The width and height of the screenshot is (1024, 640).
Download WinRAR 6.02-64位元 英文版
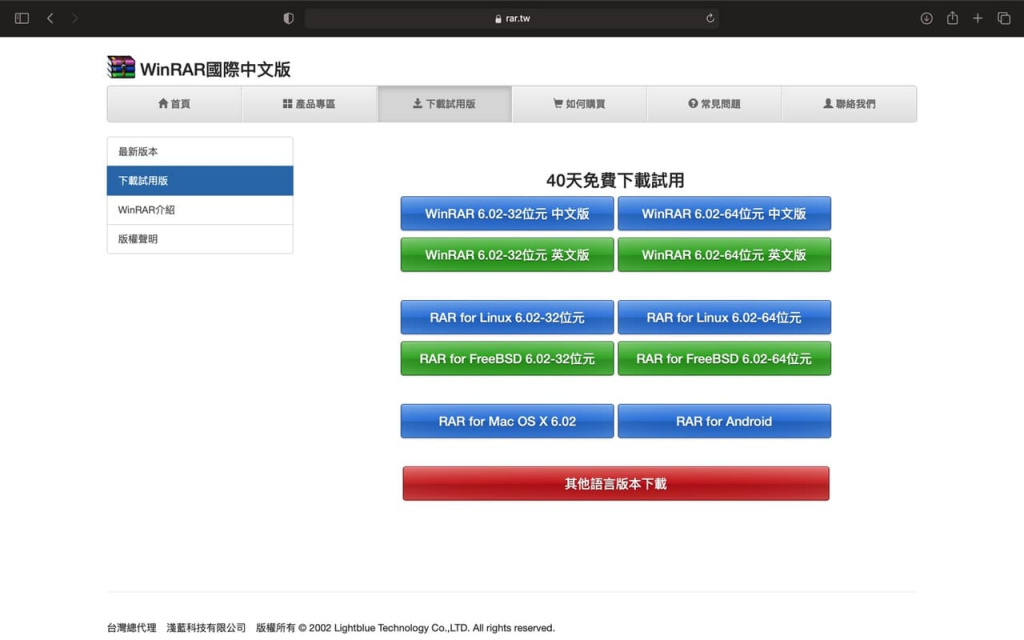click(x=724, y=255)
